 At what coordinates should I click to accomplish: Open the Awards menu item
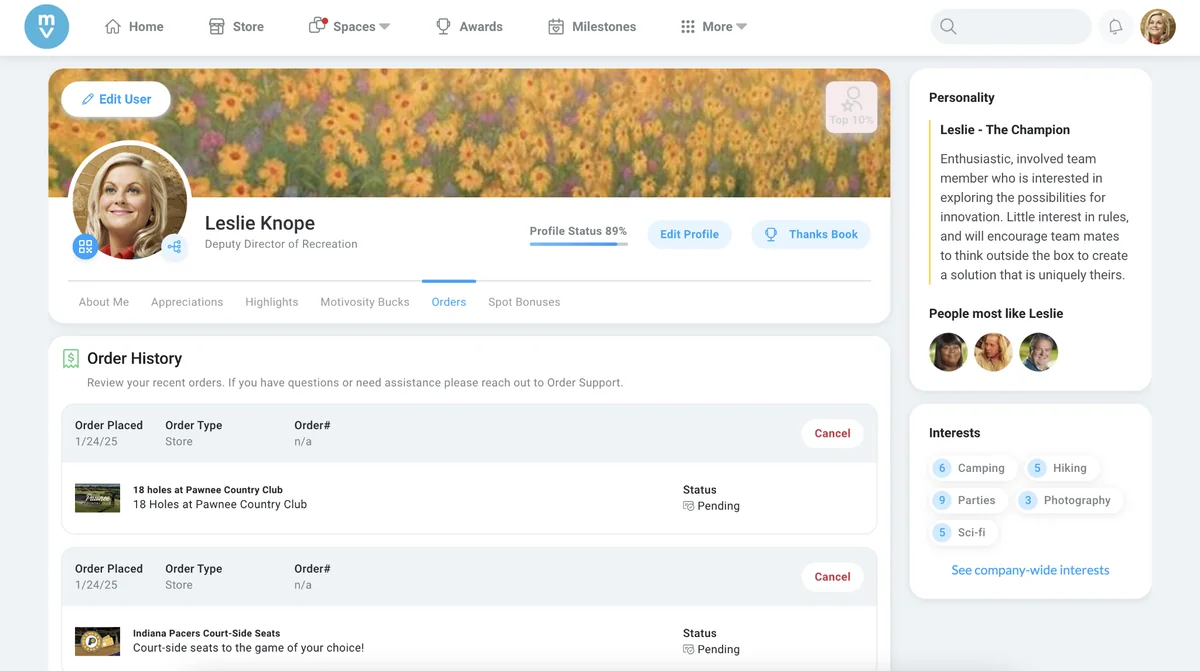[x=469, y=27]
